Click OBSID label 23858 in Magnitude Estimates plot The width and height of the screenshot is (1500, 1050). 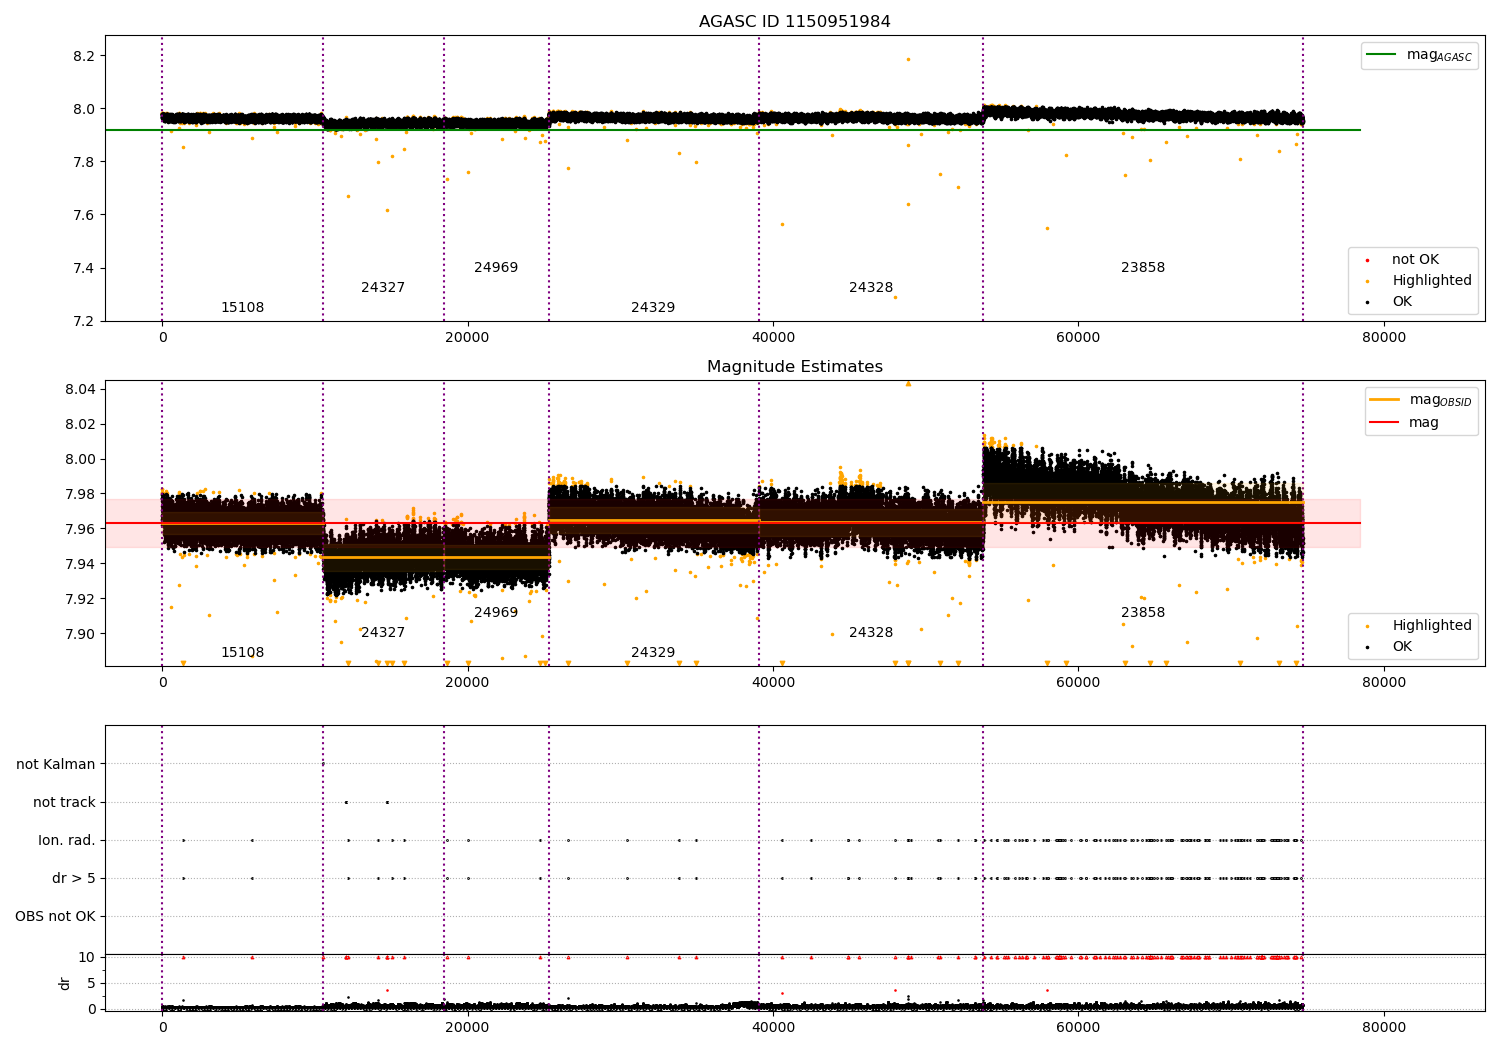tap(1143, 613)
